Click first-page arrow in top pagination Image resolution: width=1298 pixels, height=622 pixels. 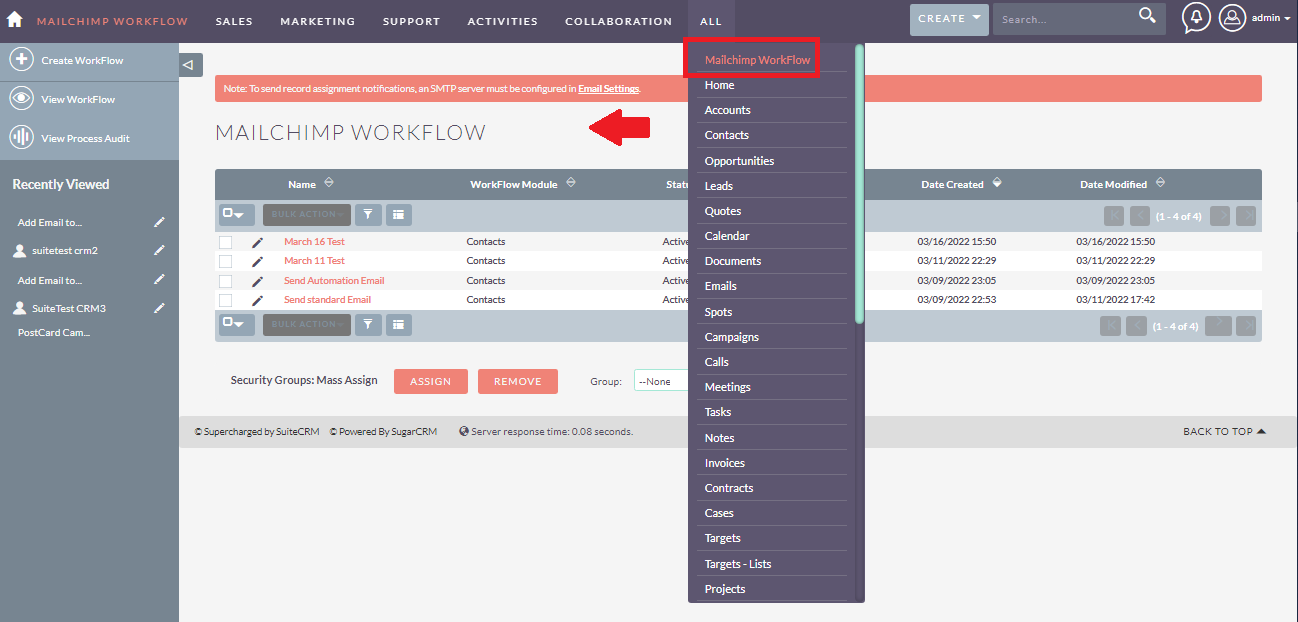point(1114,215)
